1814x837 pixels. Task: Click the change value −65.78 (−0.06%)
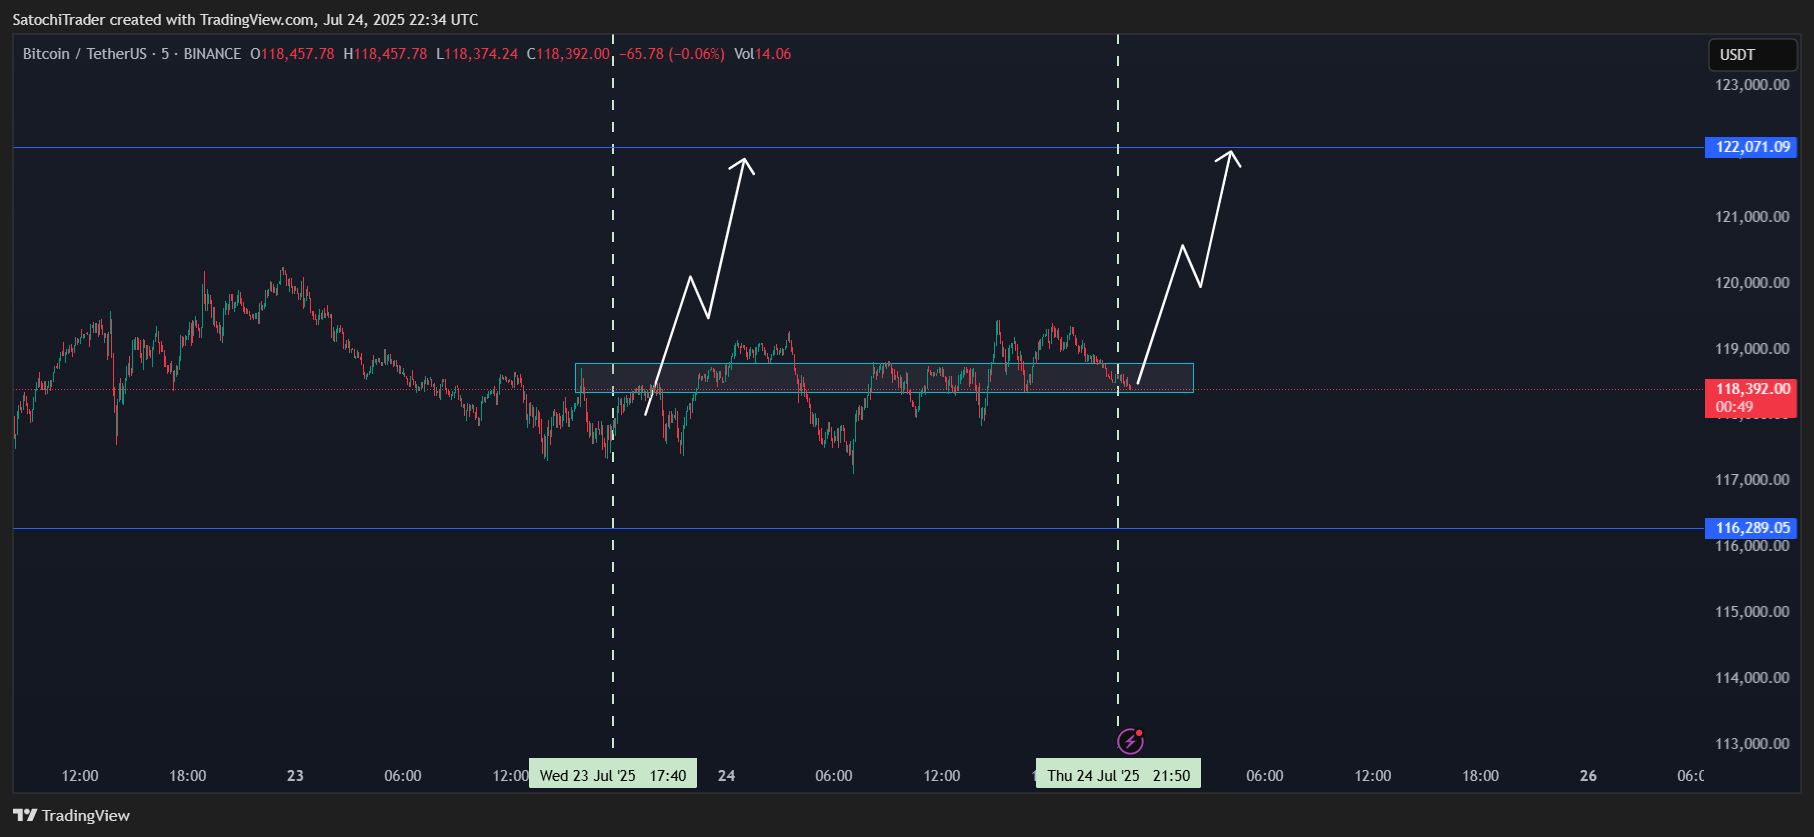672,54
